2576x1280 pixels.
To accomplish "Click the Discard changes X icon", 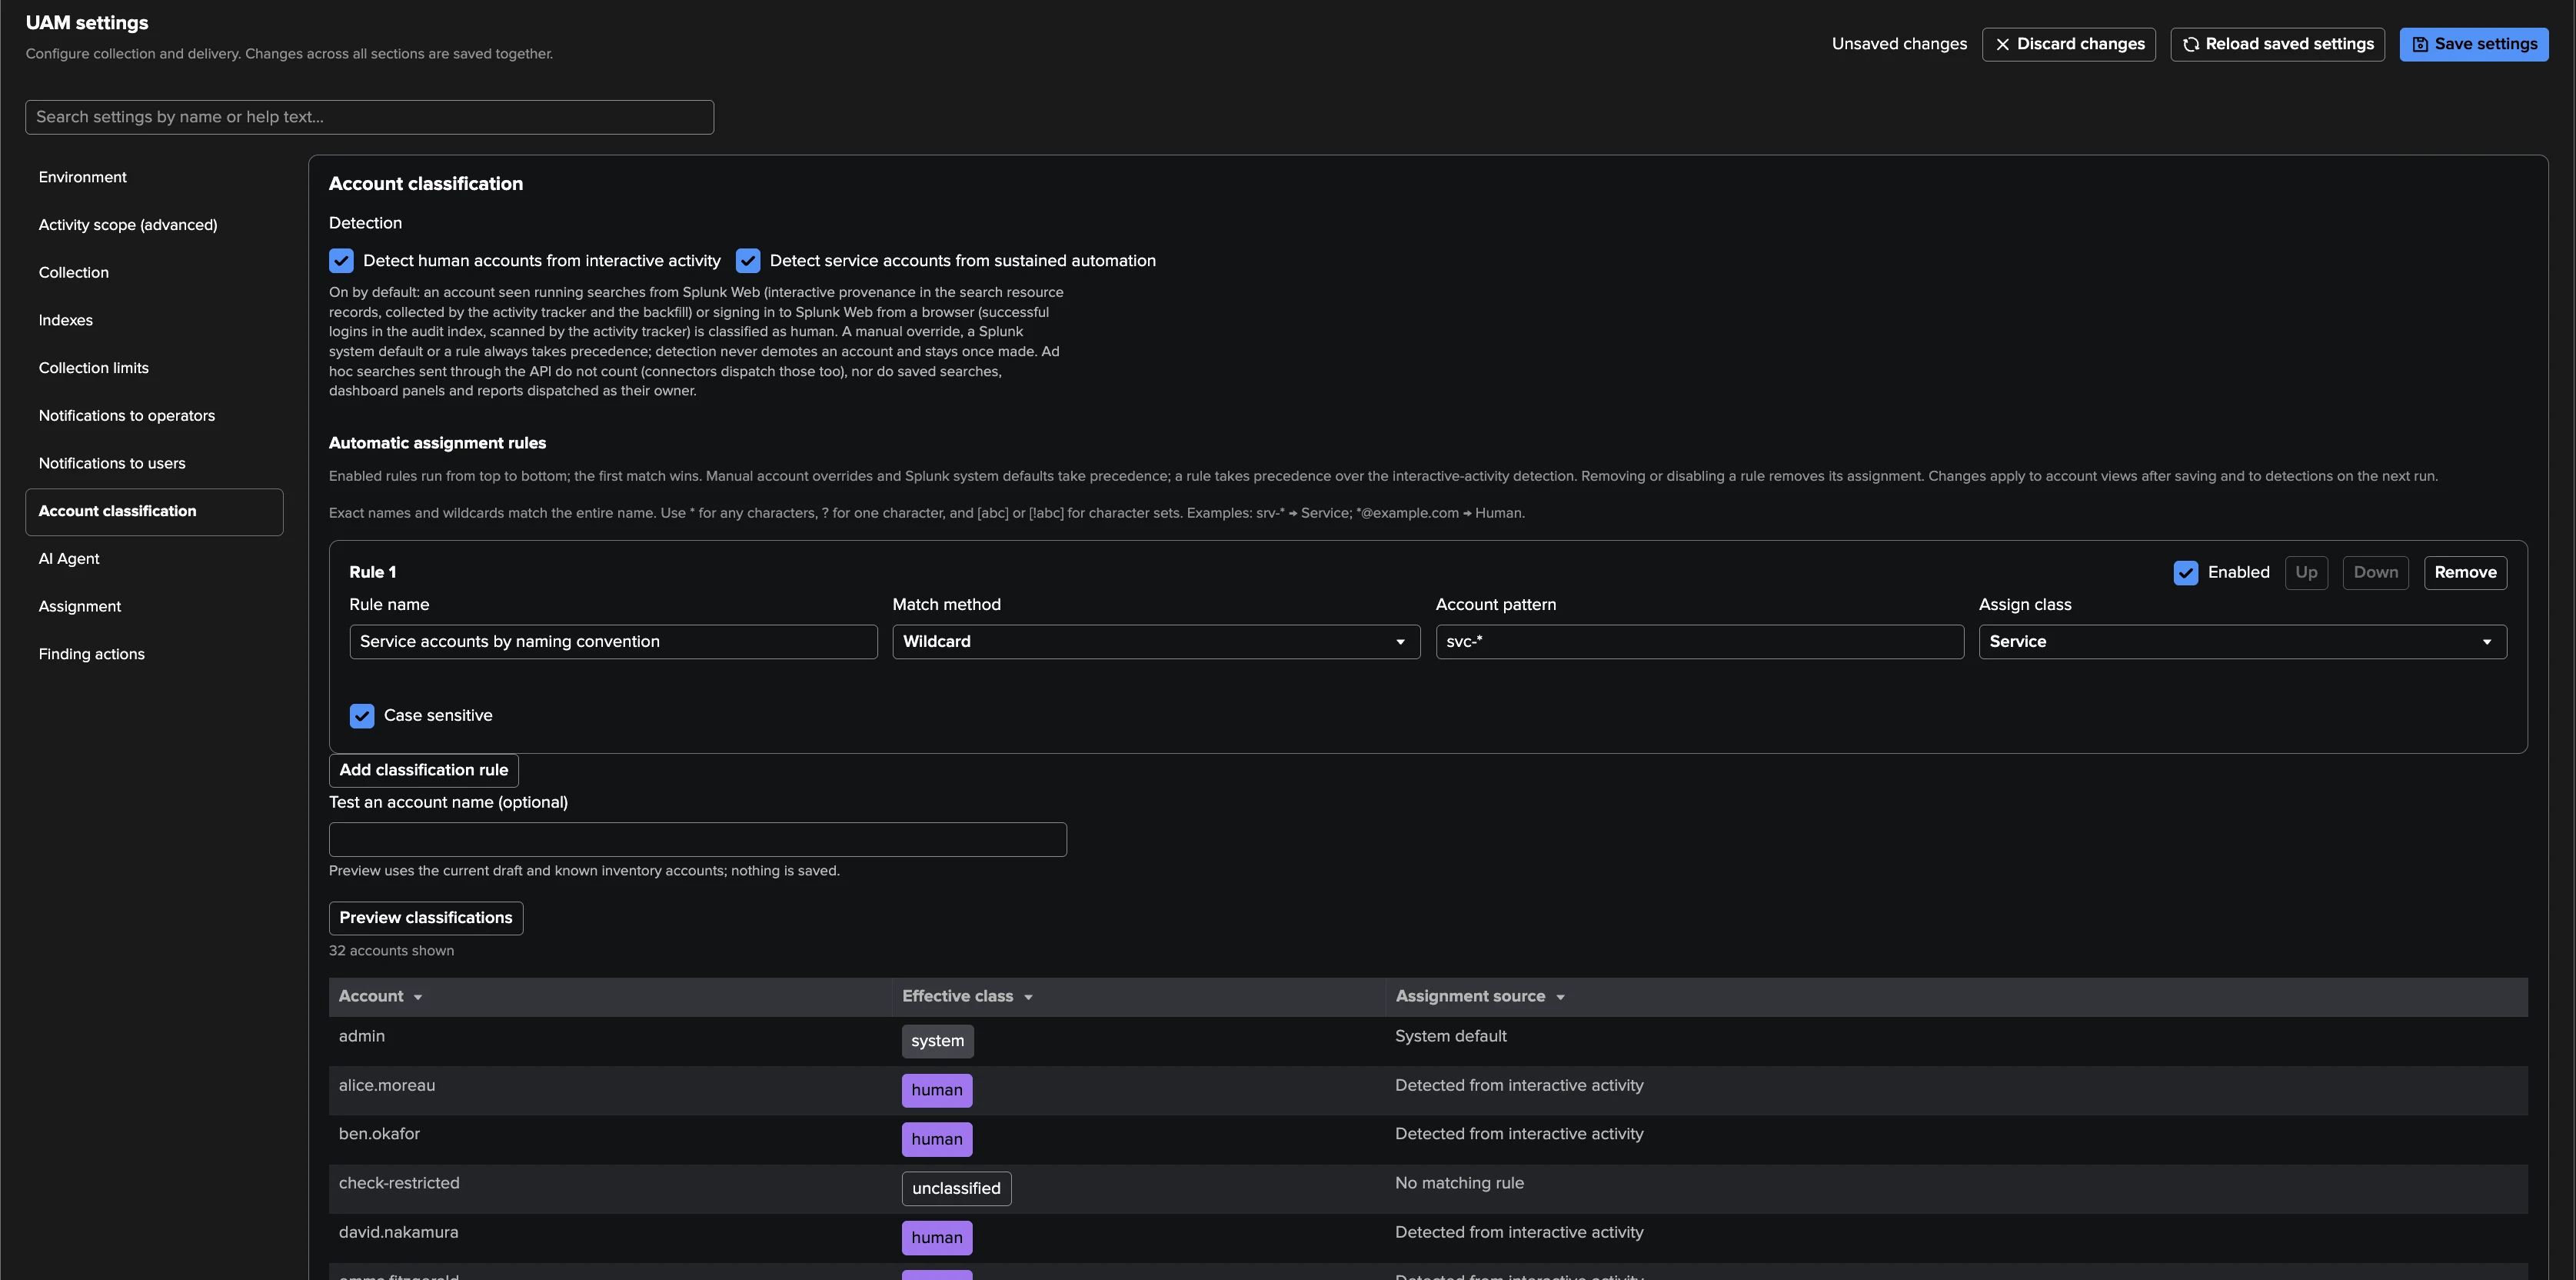I will tap(2002, 45).
